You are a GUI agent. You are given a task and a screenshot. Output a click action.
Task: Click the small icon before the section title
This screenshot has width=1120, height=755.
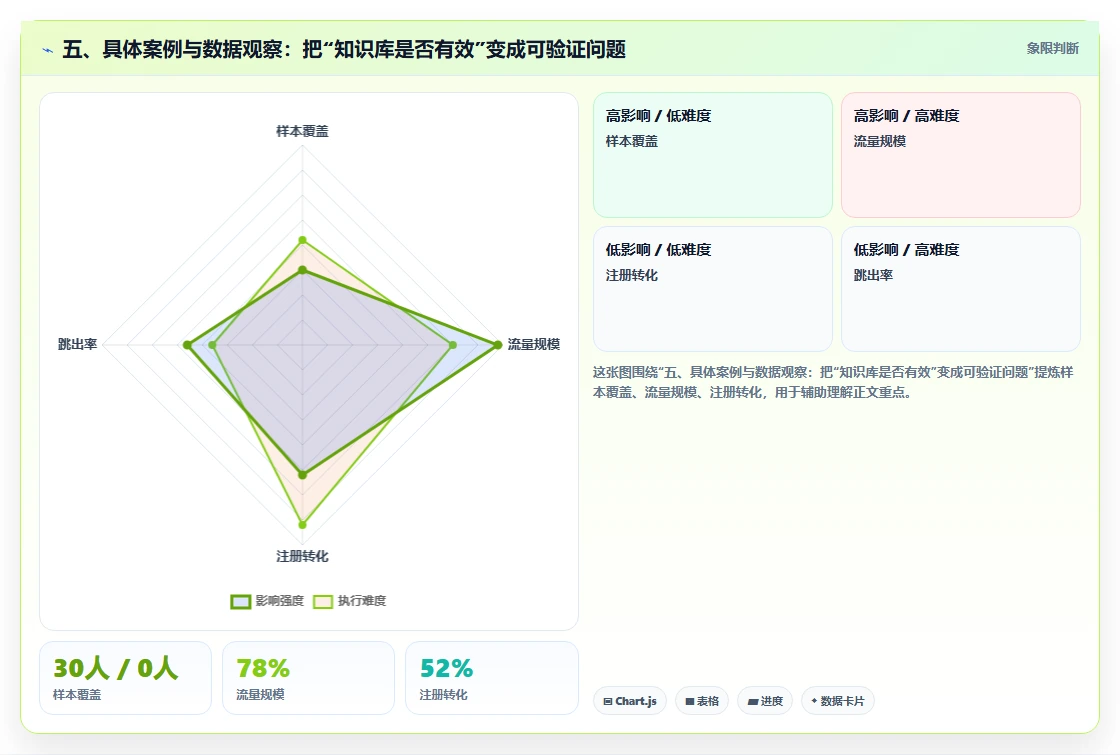pos(48,50)
